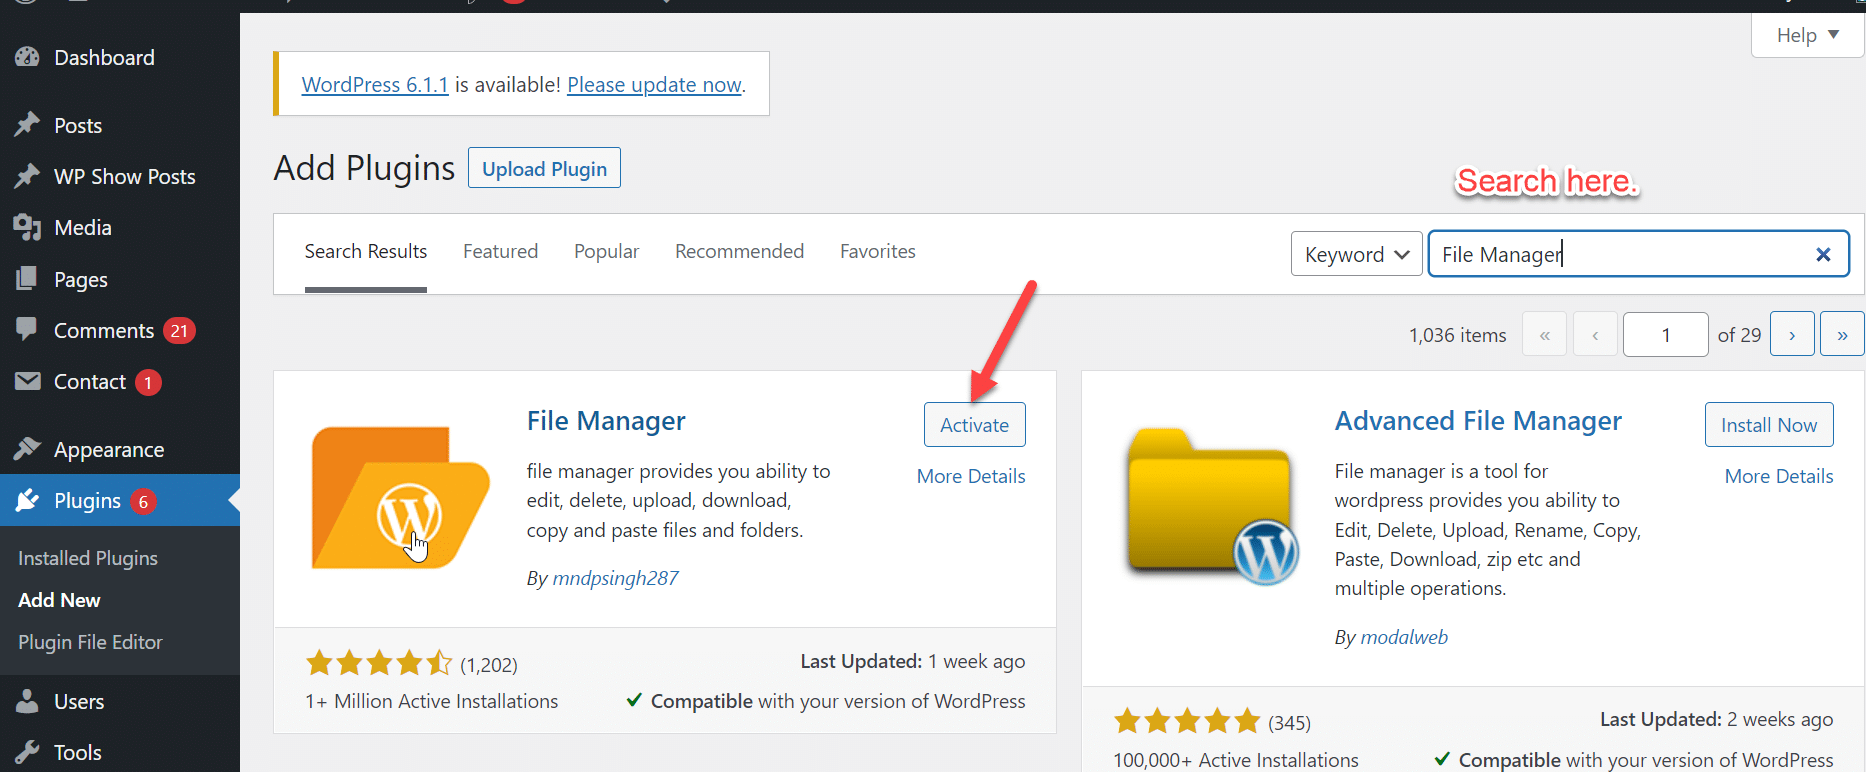Clear the search field with X icon
The width and height of the screenshot is (1866, 772).
point(1822,255)
